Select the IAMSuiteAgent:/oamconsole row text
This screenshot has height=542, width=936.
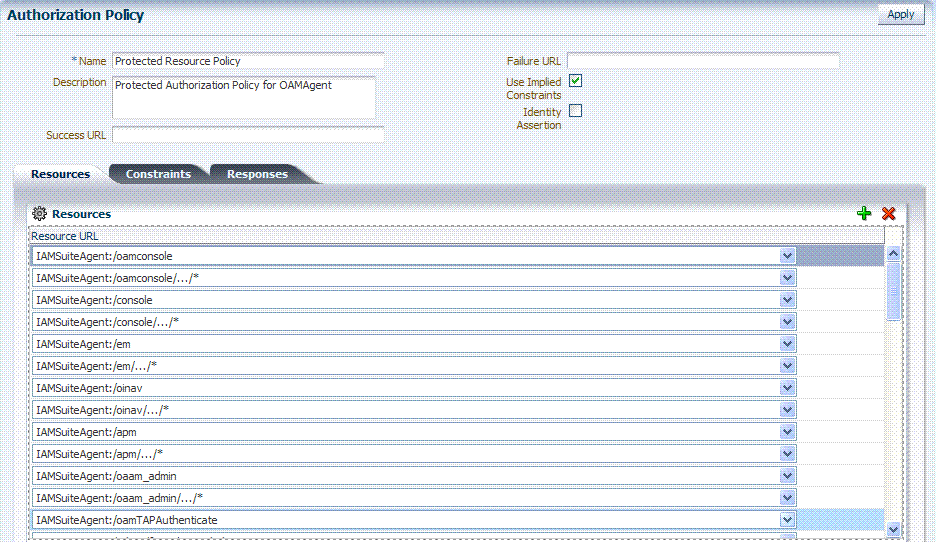[x=104, y=256]
